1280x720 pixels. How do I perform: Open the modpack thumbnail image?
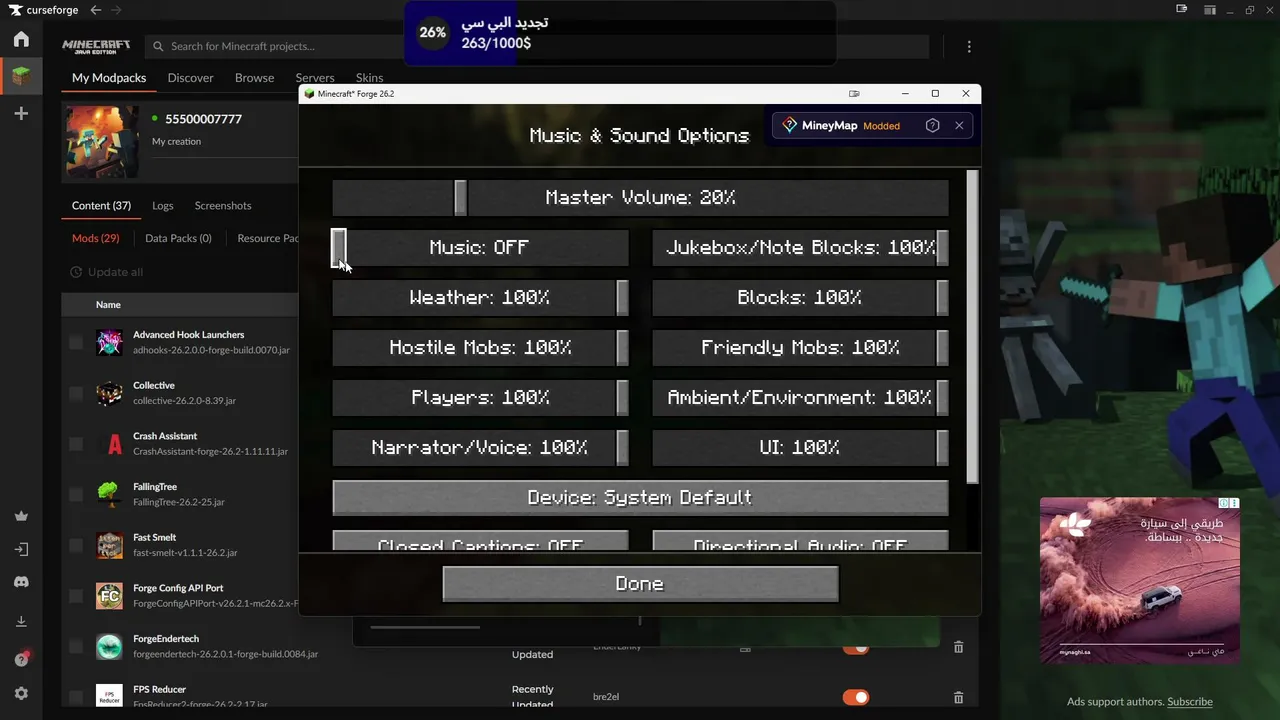102,142
